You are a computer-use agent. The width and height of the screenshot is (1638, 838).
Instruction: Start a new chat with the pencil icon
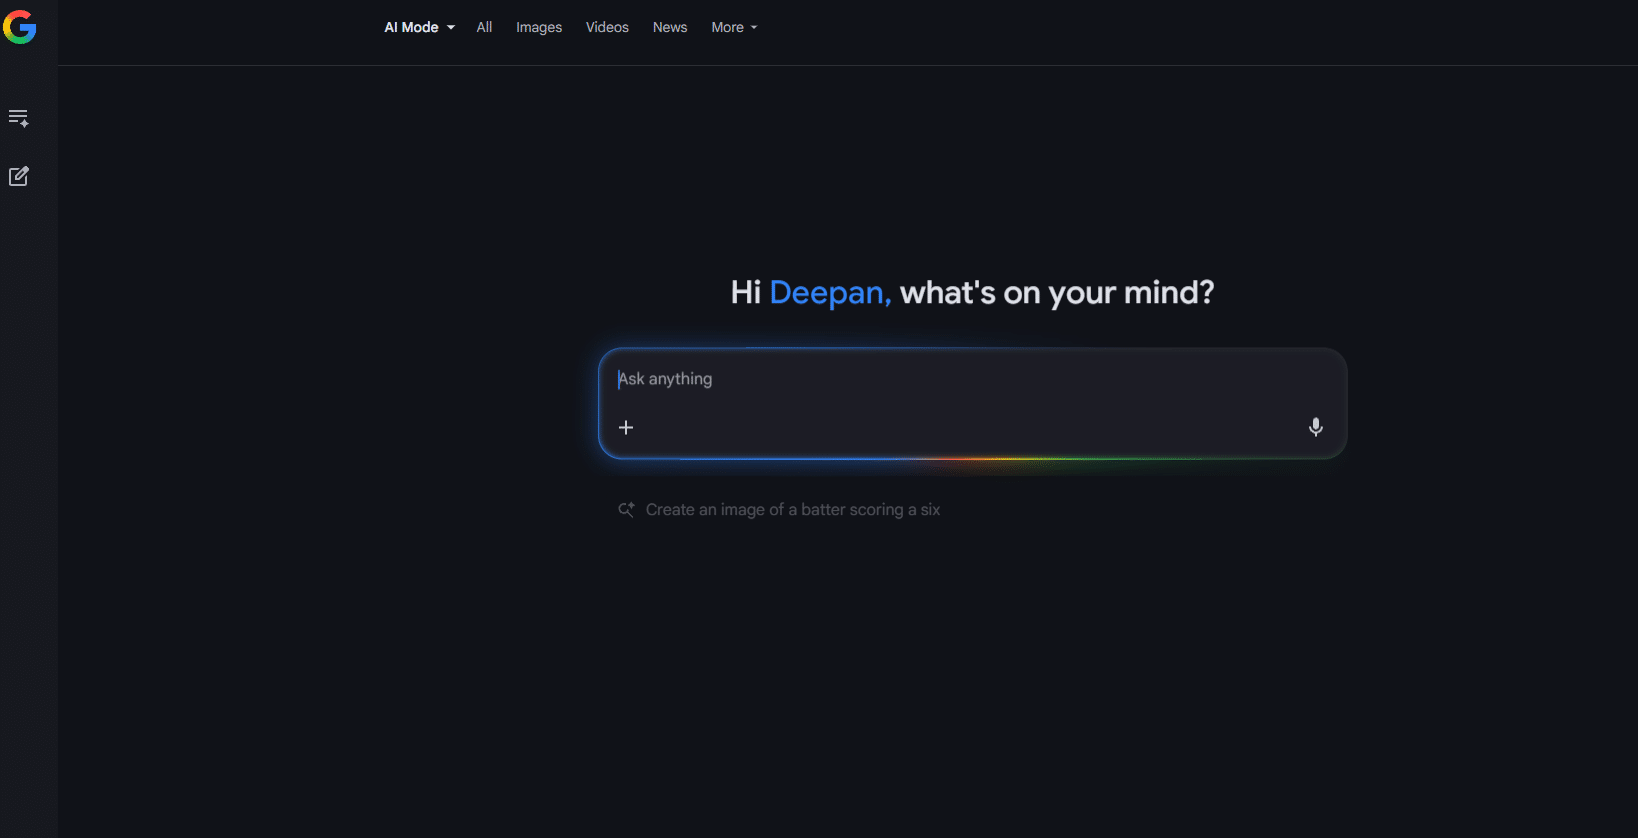(18, 177)
